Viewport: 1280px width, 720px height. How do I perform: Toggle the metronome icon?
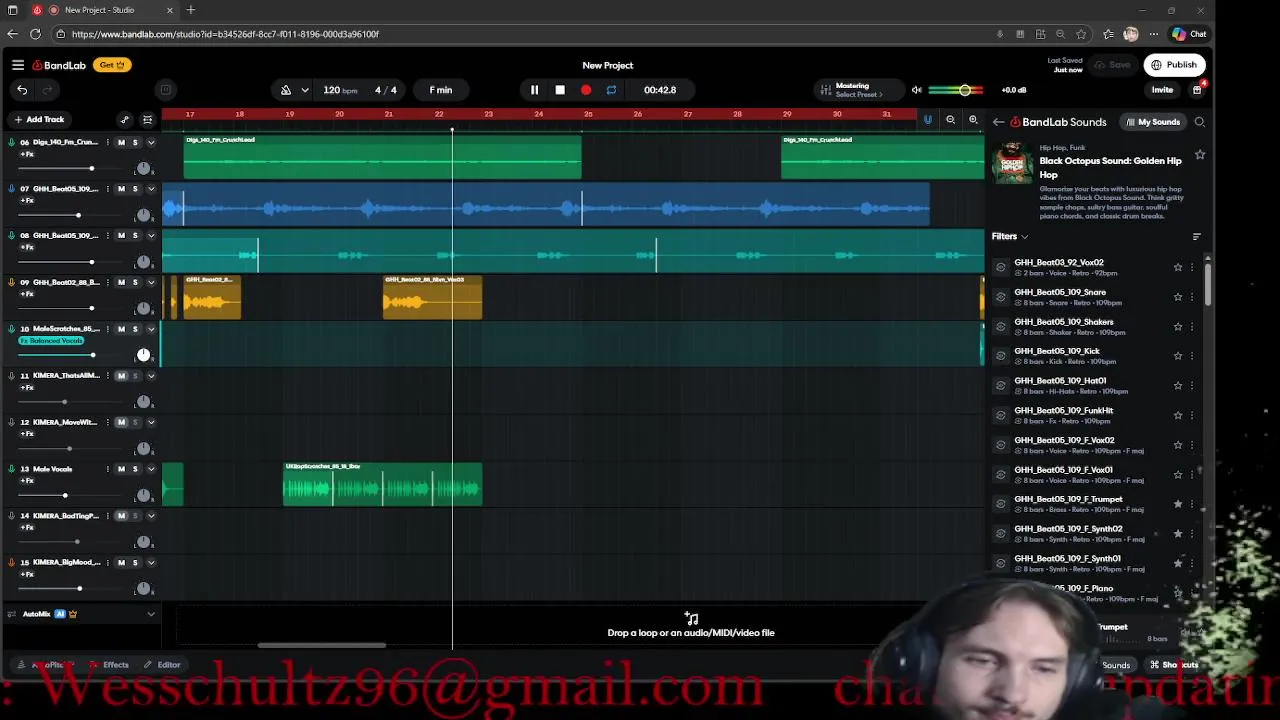tap(286, 90)
